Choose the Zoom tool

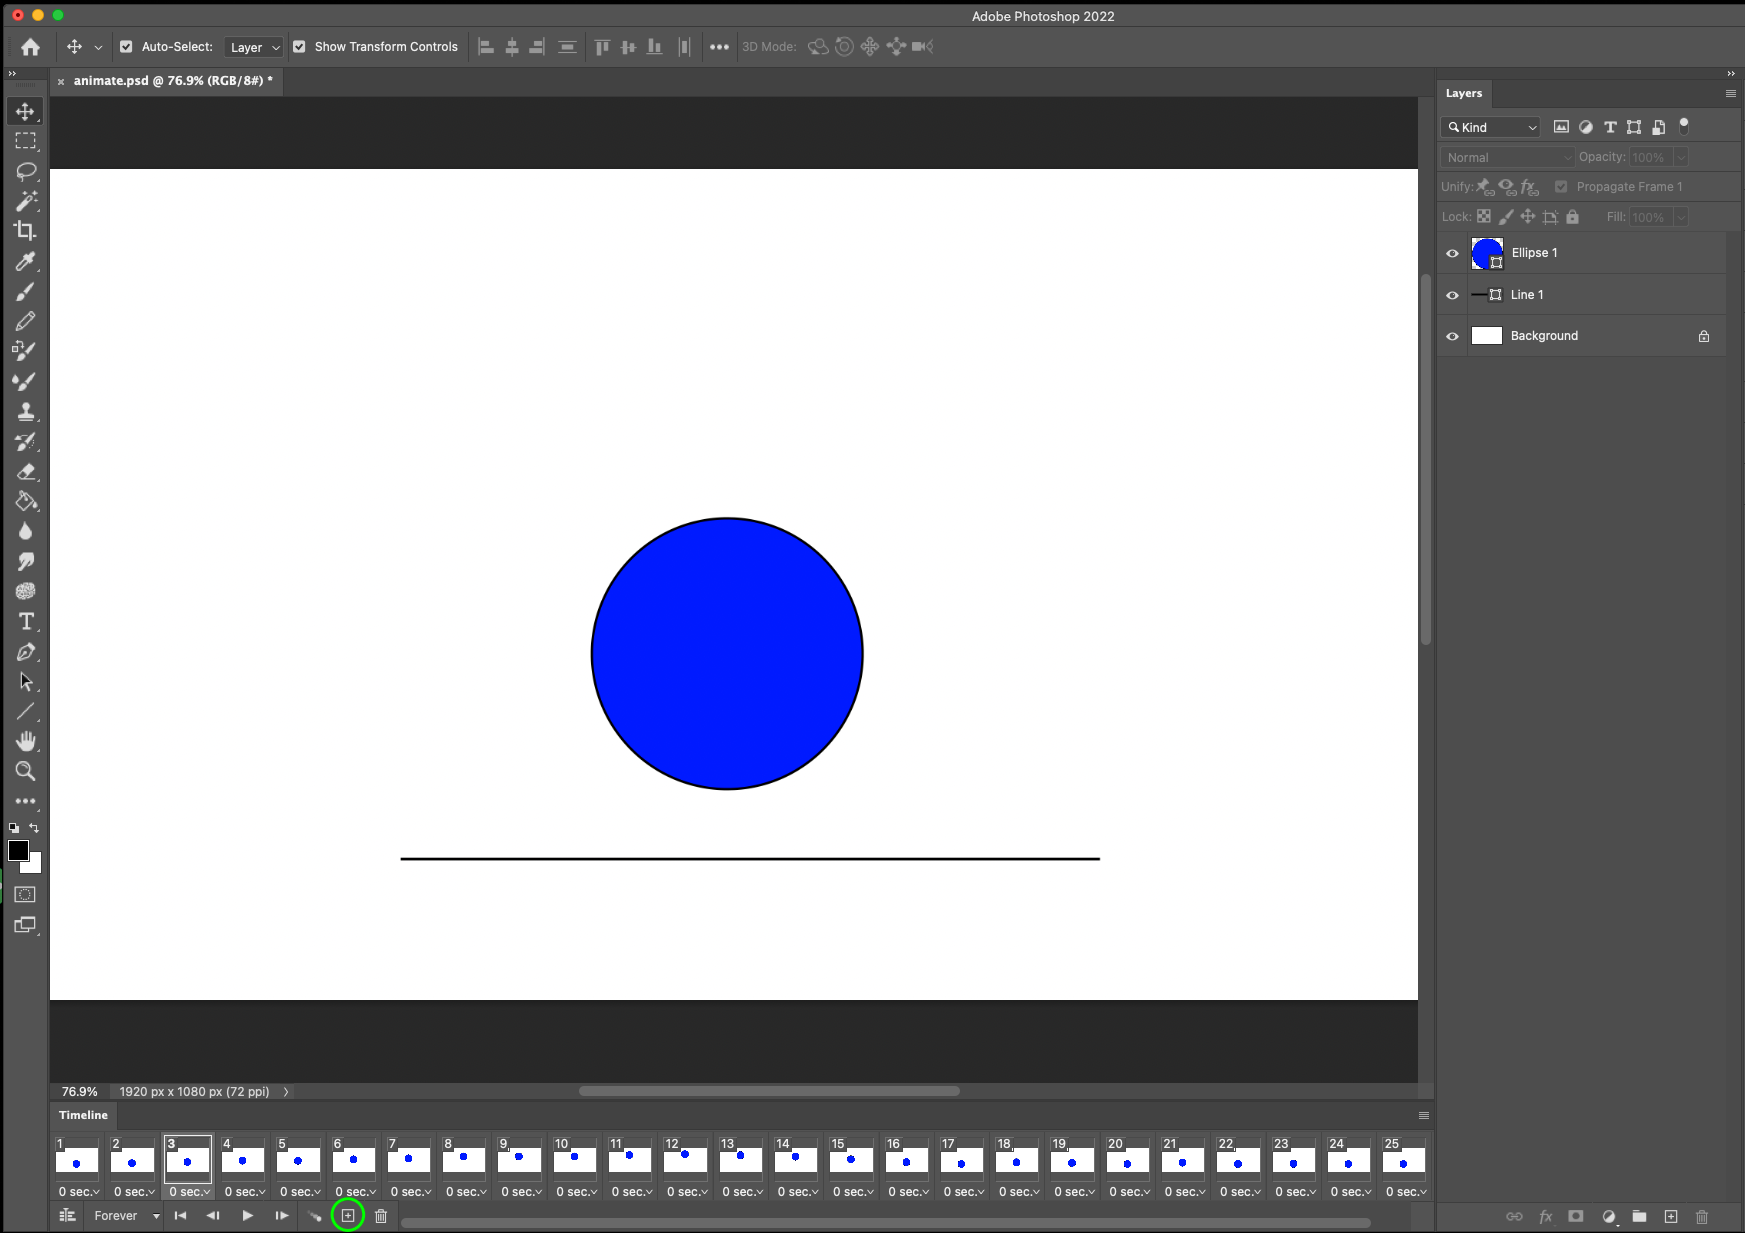[26, 771]
